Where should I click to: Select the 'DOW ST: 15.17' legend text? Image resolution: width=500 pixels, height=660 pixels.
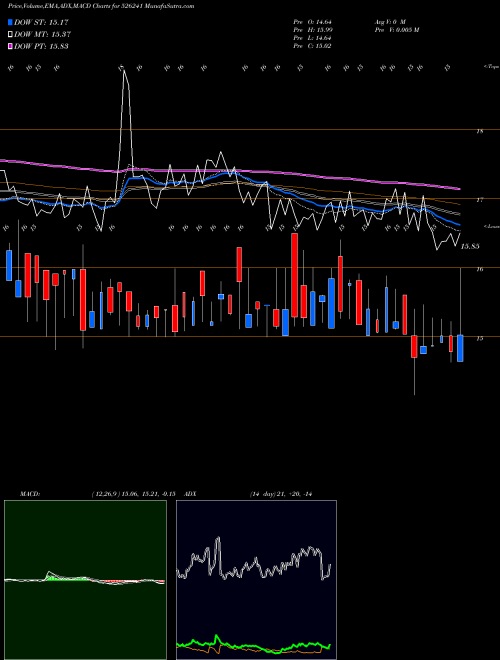click(41, 22)
